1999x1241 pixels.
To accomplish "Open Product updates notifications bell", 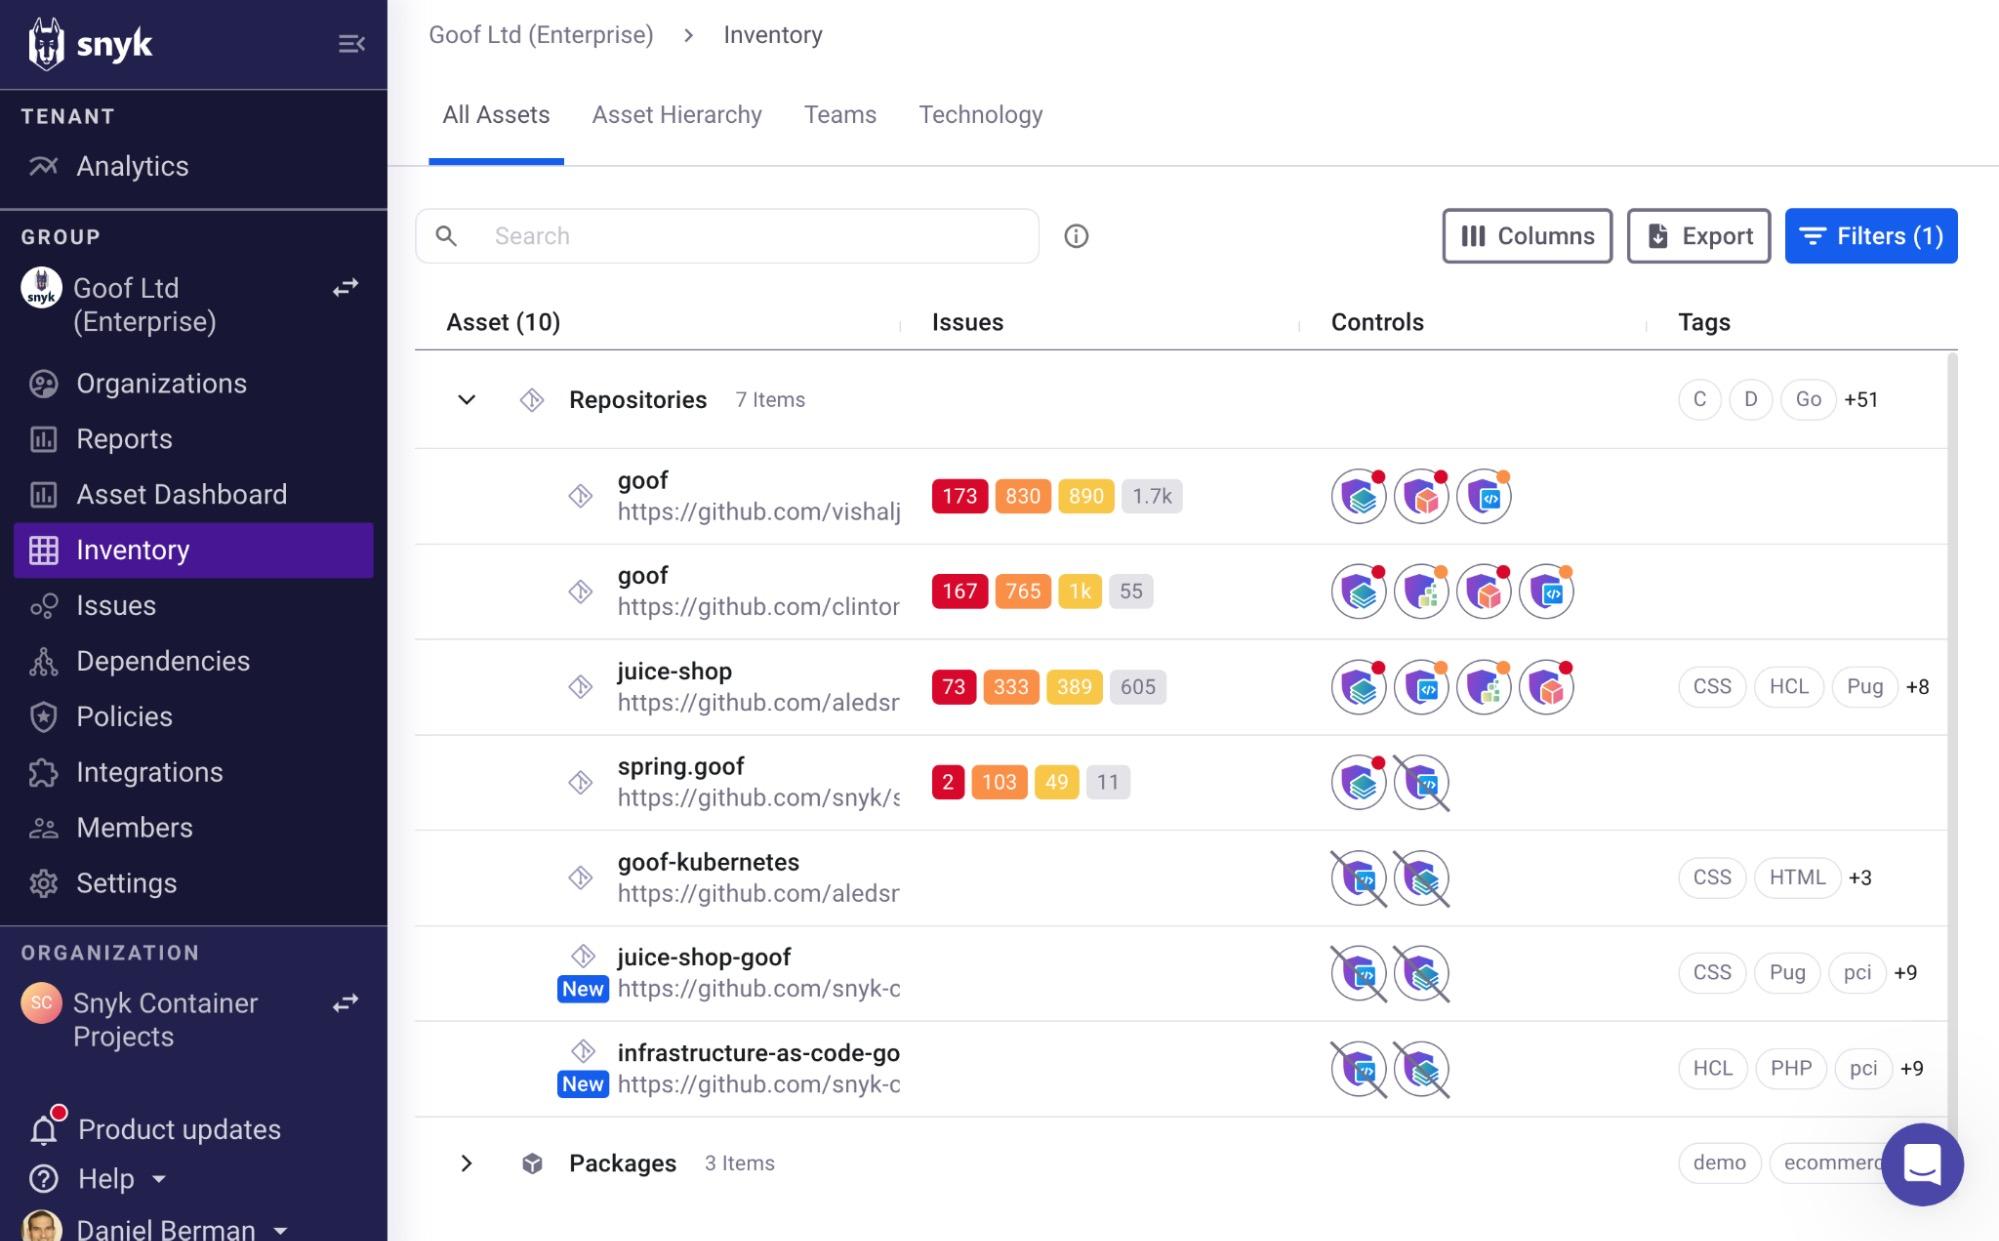I will tap(44, 1128).
